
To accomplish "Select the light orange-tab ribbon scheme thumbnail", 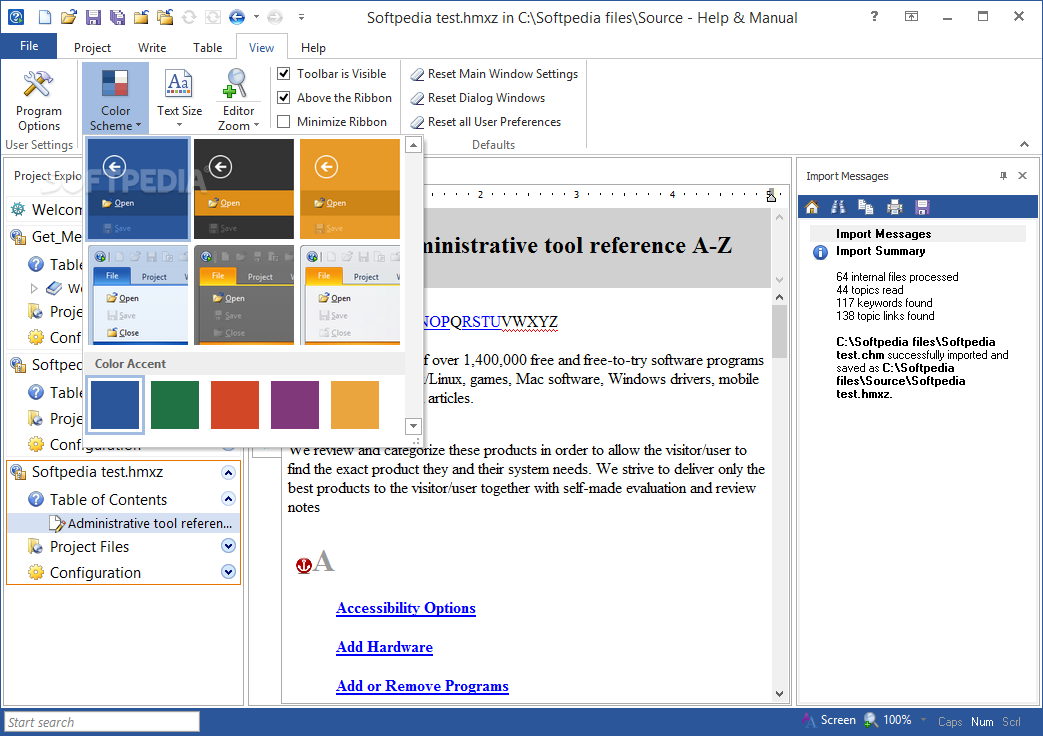I will [350, 295].
